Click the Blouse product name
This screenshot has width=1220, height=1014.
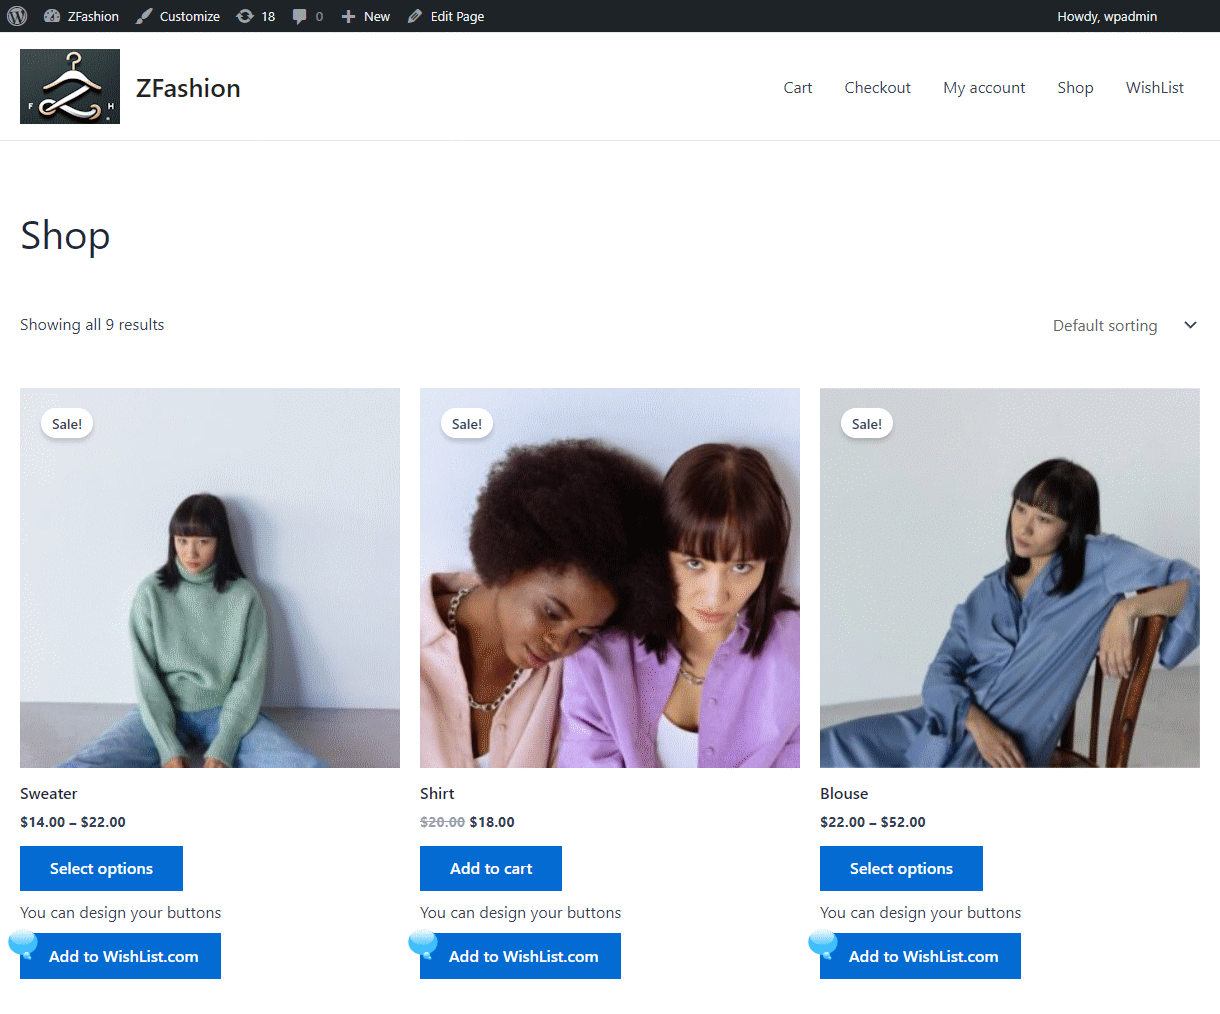point(844,793)
